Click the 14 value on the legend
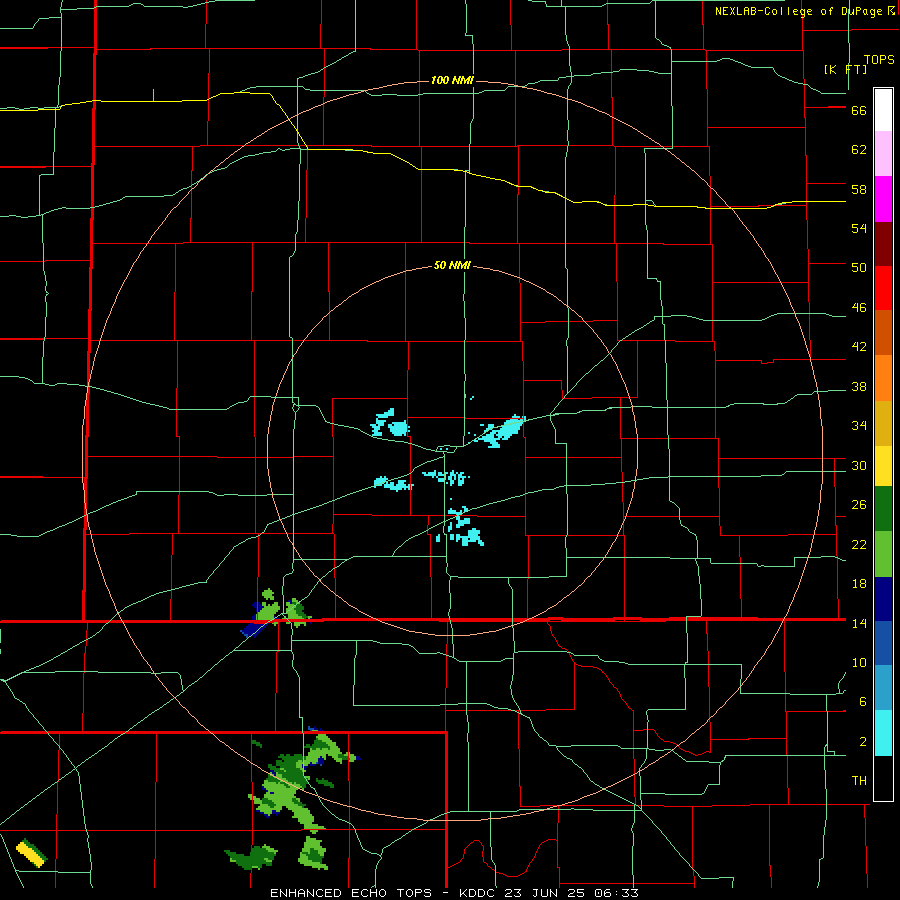900x900 pixels. [x=859, y=623]
